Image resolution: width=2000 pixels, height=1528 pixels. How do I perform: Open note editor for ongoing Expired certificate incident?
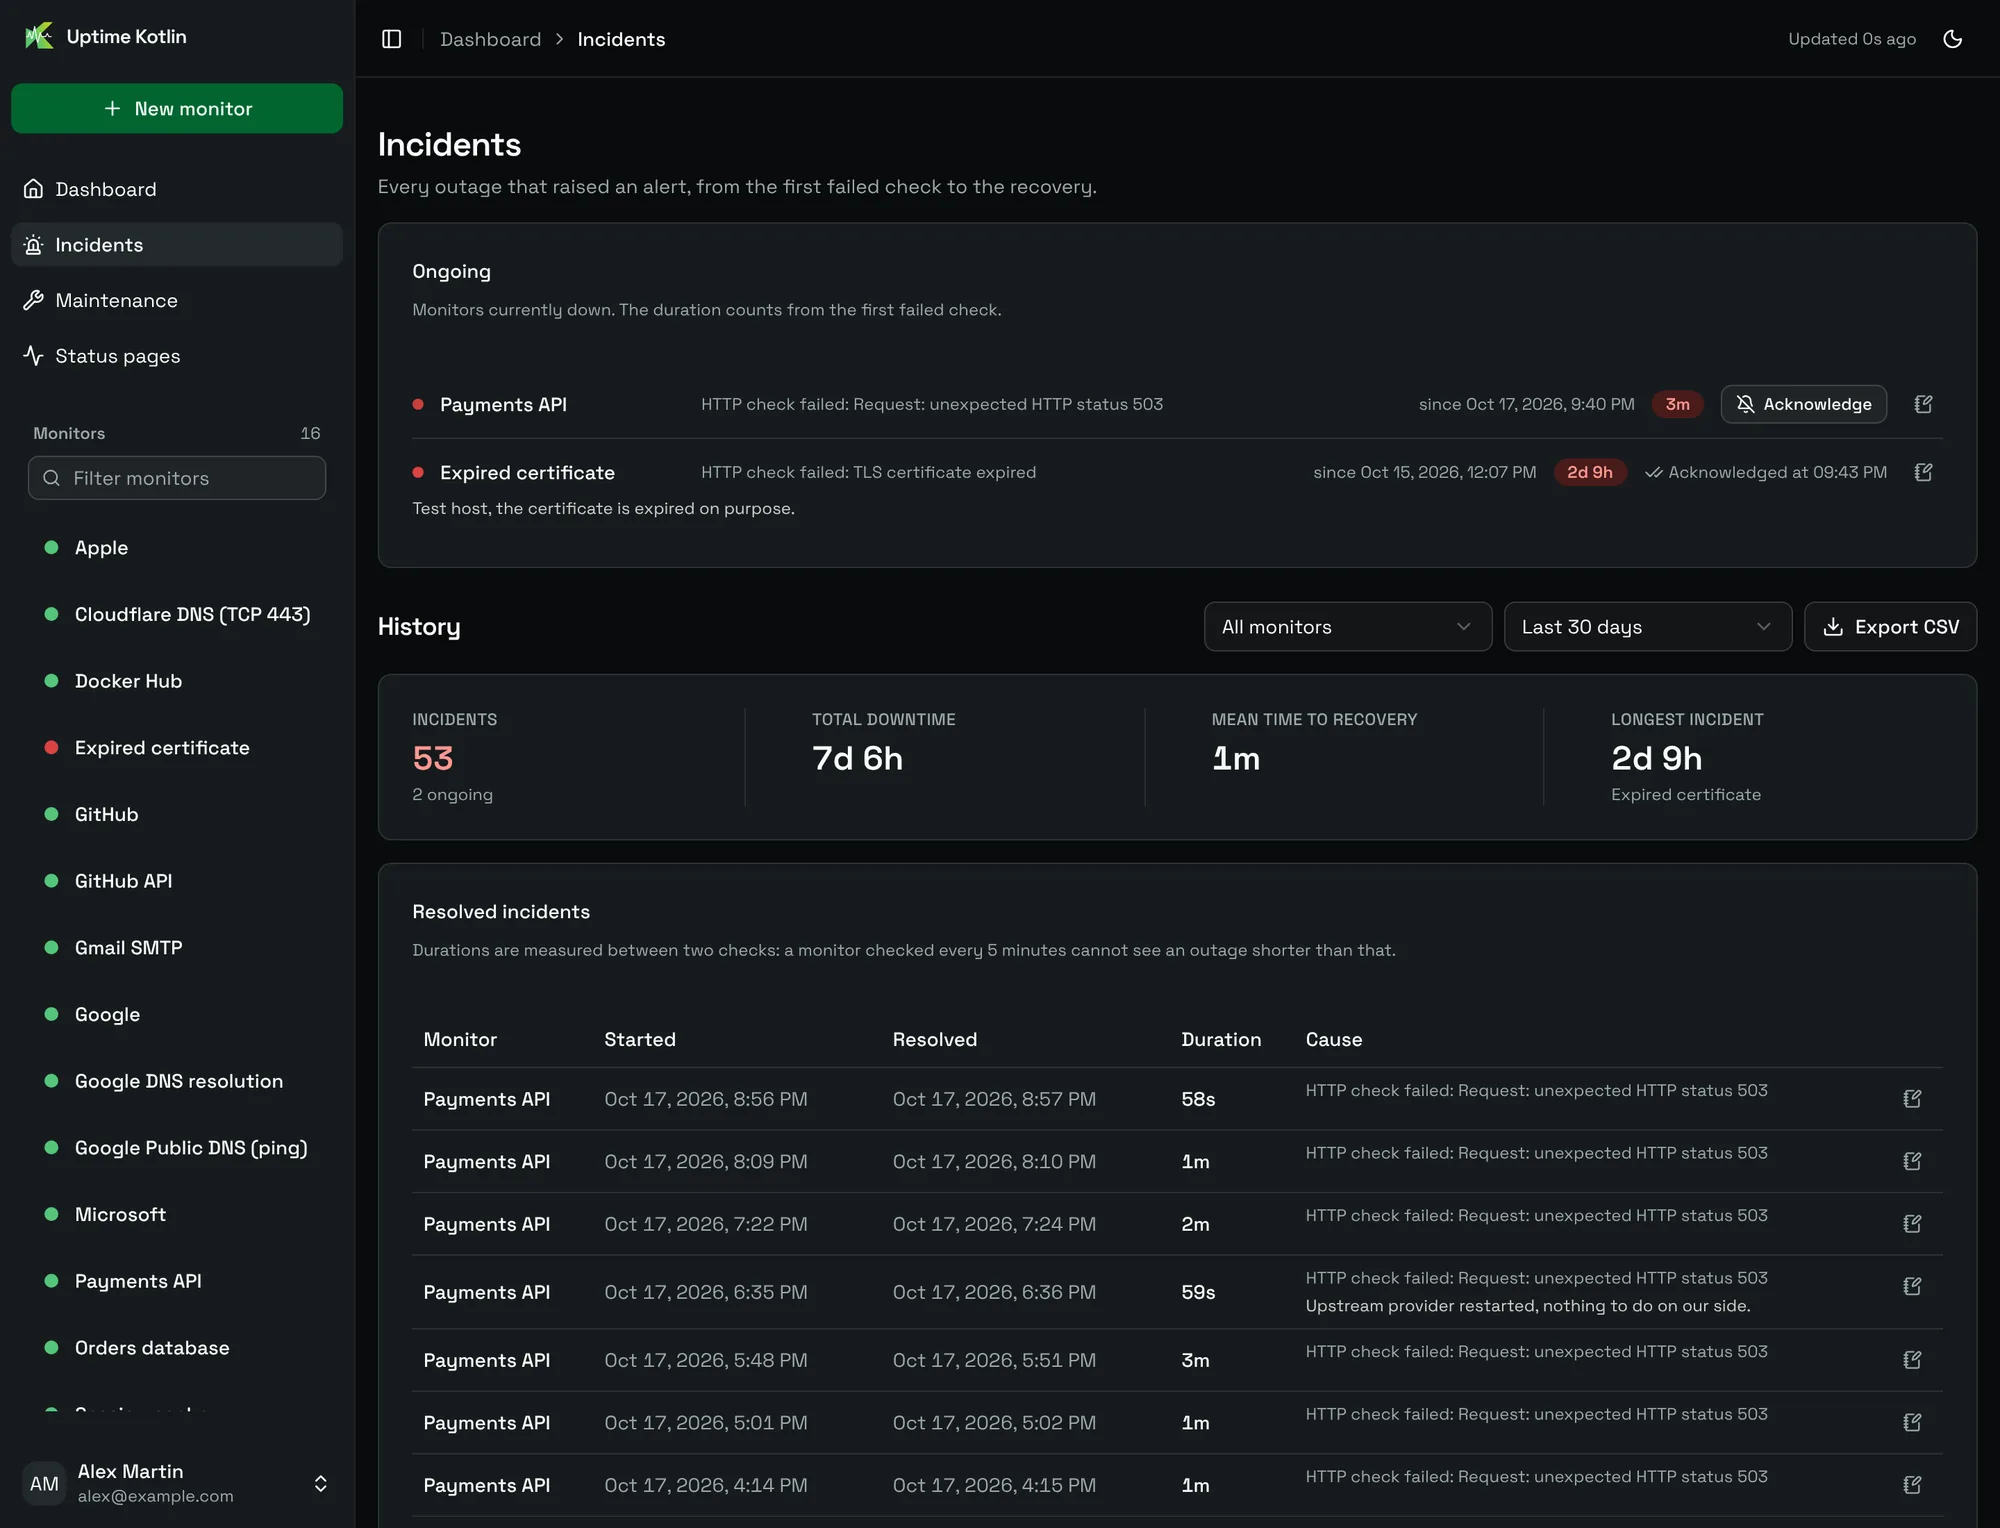point(1923,472)
